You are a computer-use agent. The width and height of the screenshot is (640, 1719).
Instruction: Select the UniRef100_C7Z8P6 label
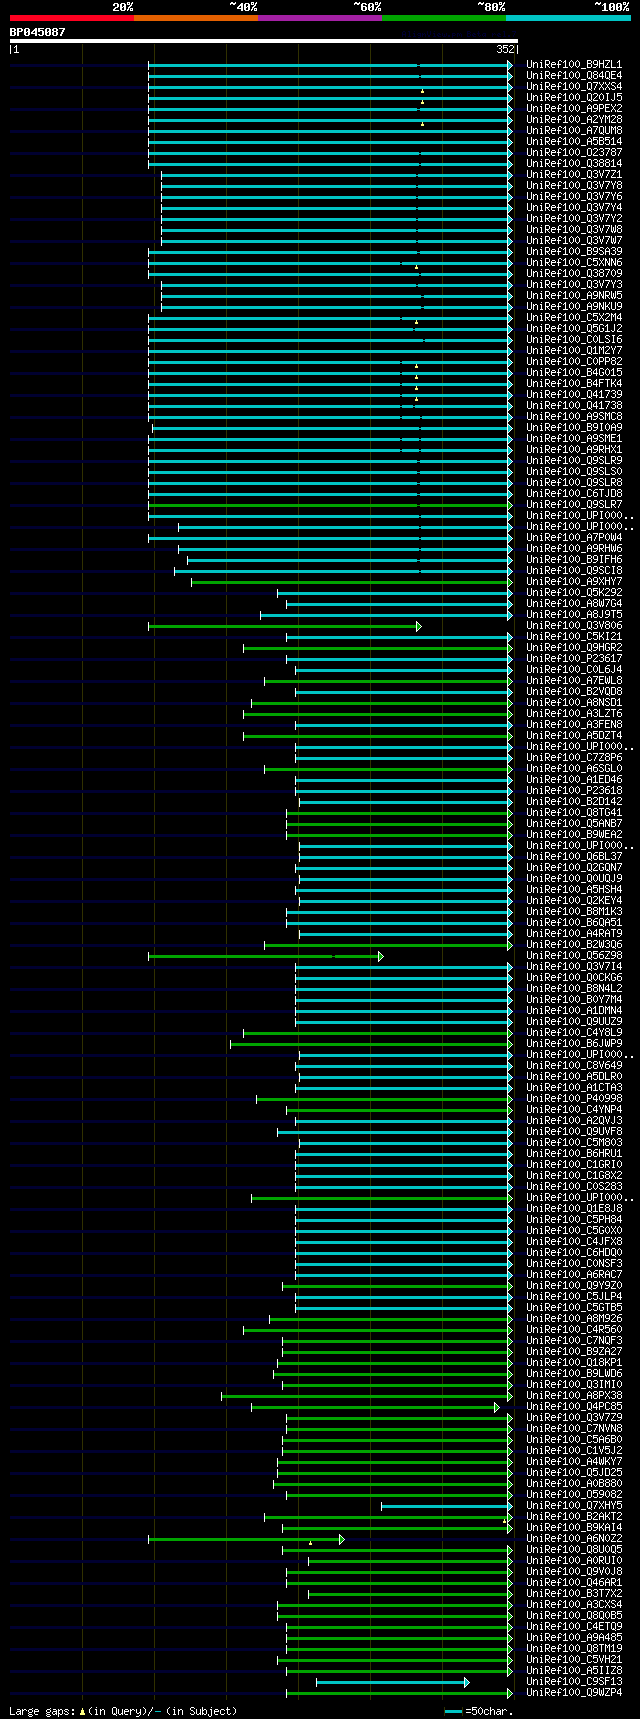574,758
